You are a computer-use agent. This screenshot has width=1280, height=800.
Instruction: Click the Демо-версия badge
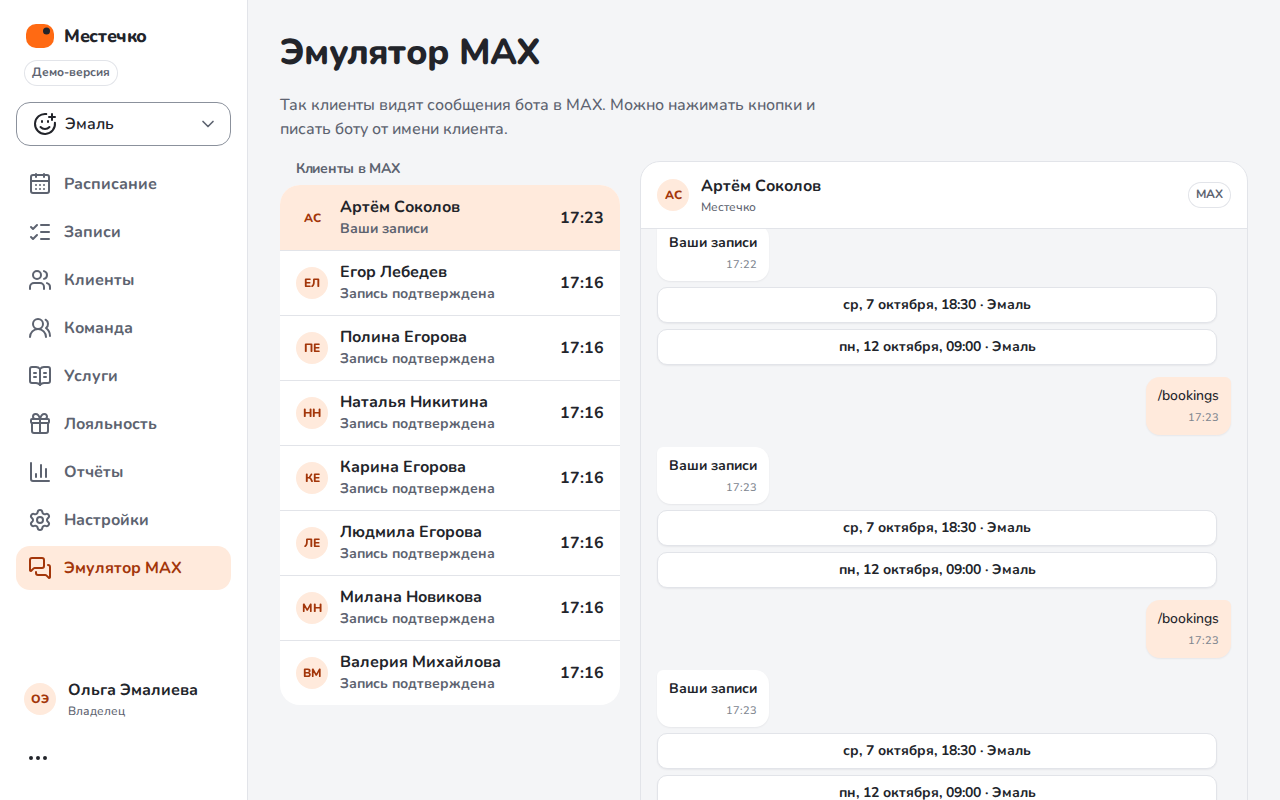click(71, 73)
